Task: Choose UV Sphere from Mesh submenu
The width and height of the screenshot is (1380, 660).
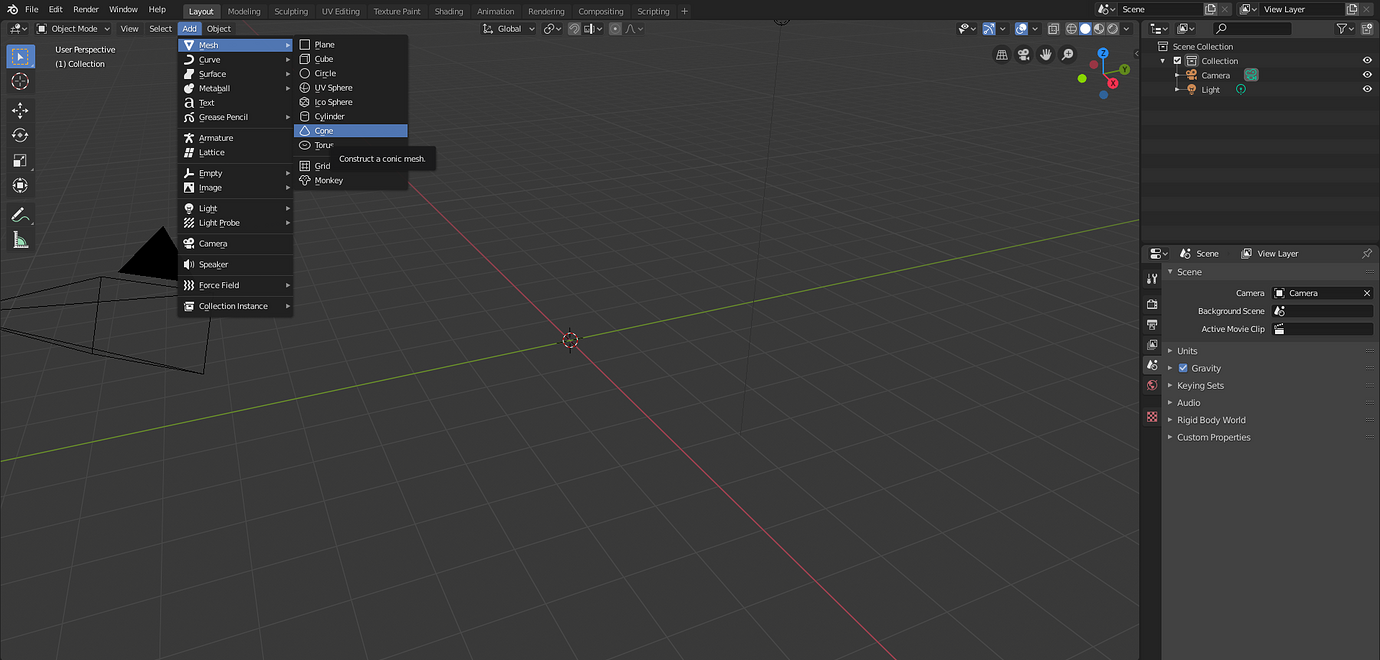Action: (x=351, y=88)
